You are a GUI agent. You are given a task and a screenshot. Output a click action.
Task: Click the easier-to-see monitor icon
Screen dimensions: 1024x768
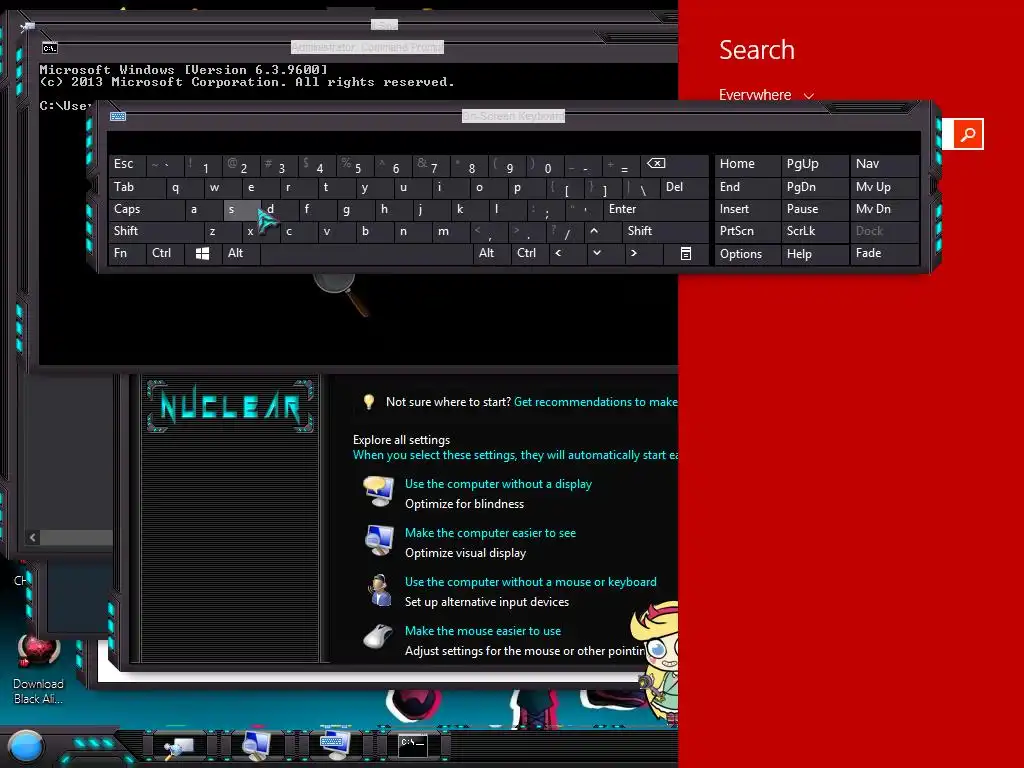click(379, 541)
